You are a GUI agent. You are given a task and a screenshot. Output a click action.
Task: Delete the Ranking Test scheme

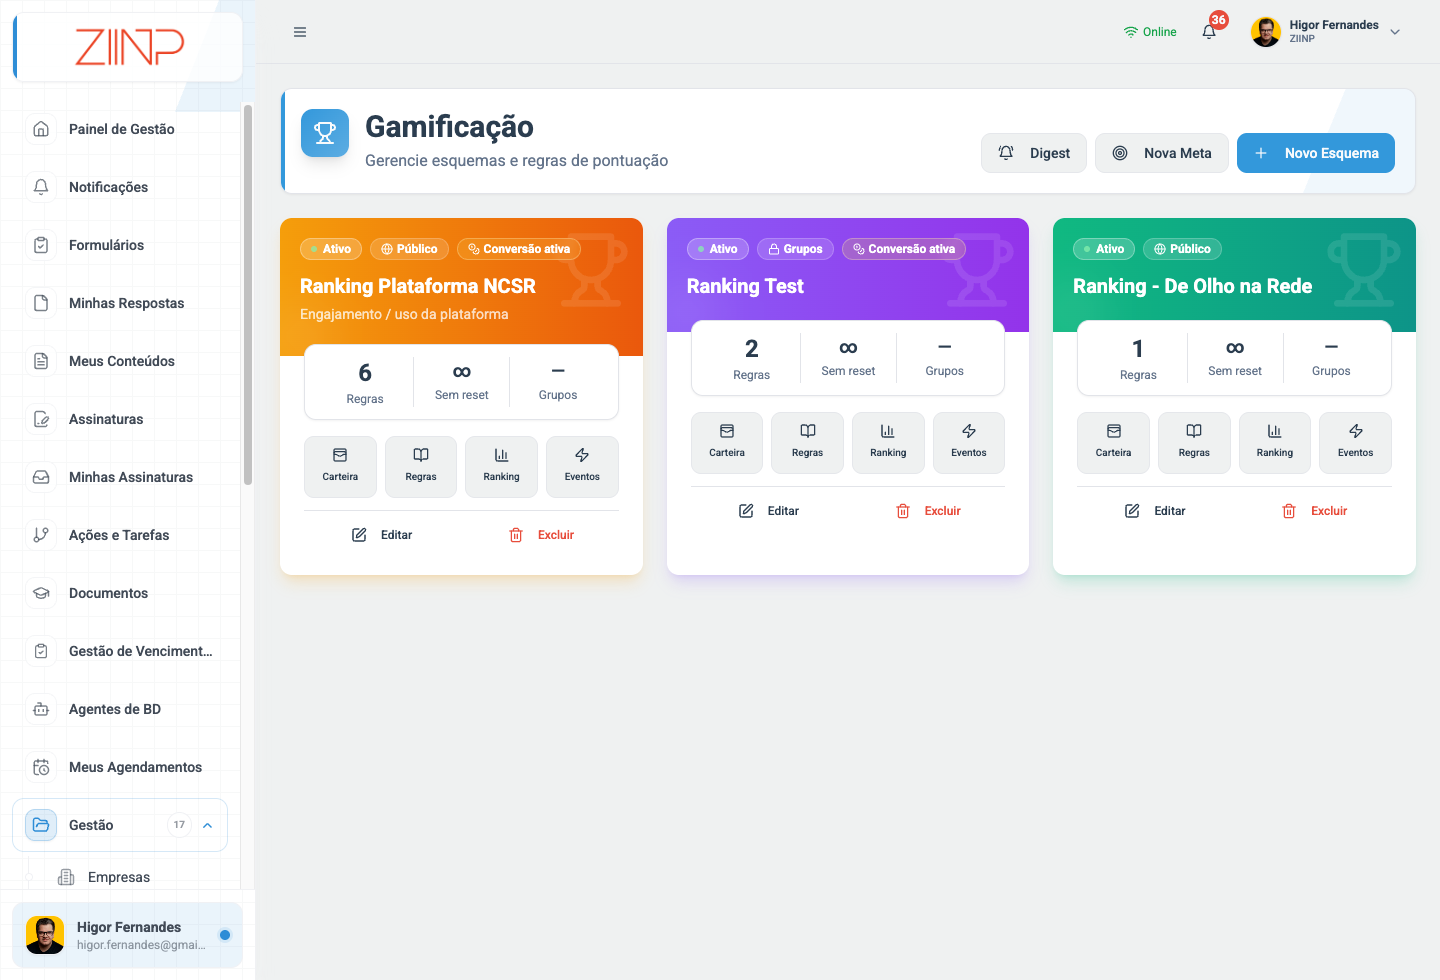pos(928,511)
